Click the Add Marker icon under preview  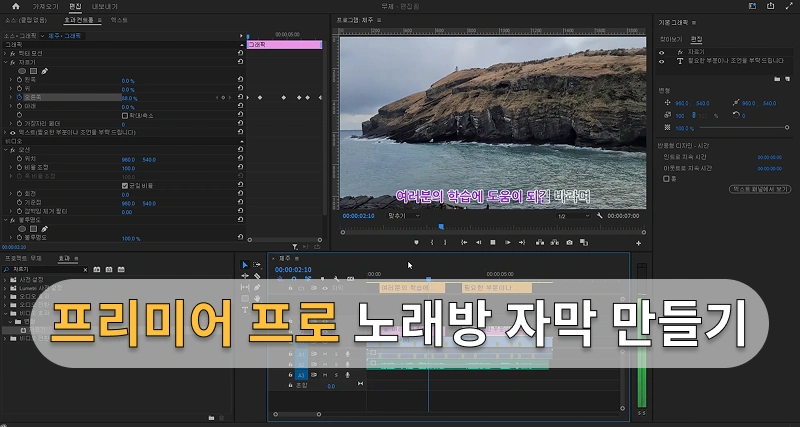[416, 242]
